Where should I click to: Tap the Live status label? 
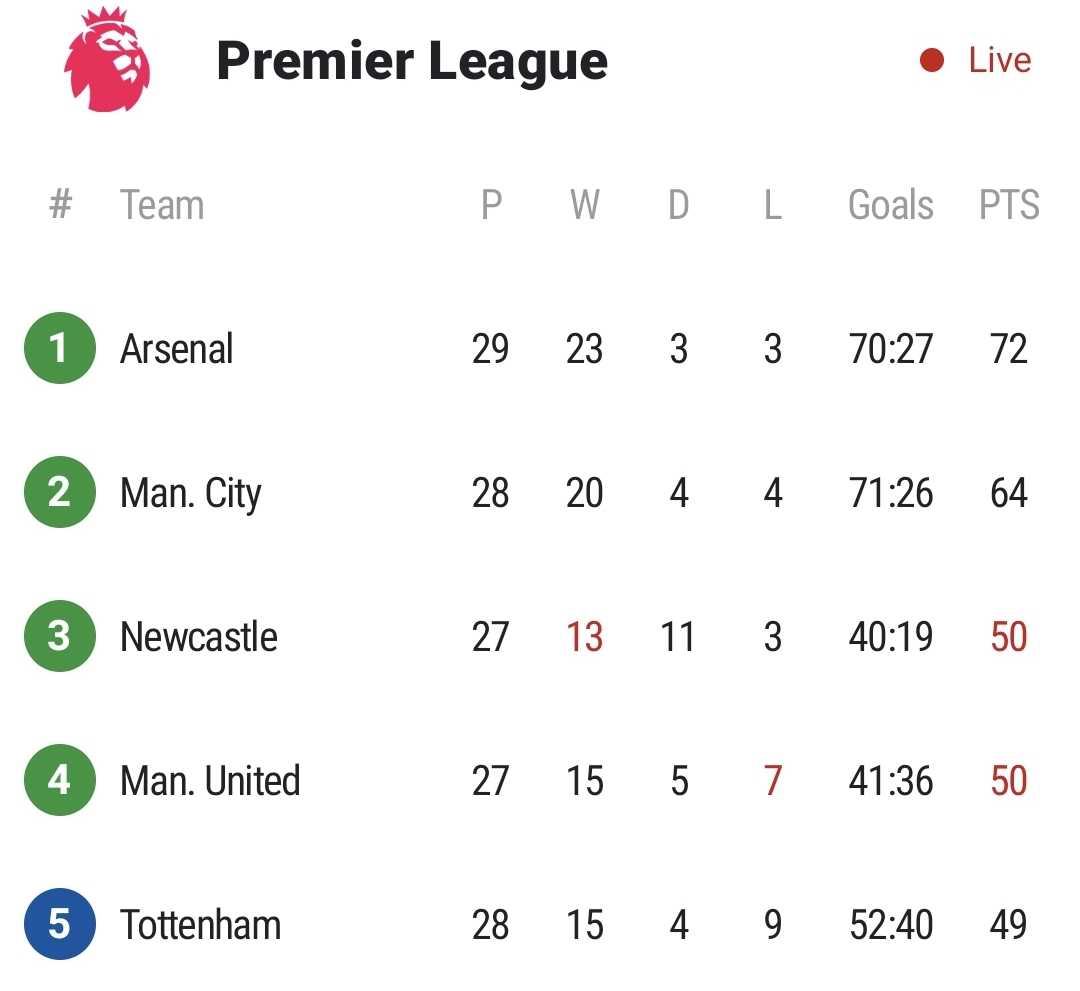point(999,60)
